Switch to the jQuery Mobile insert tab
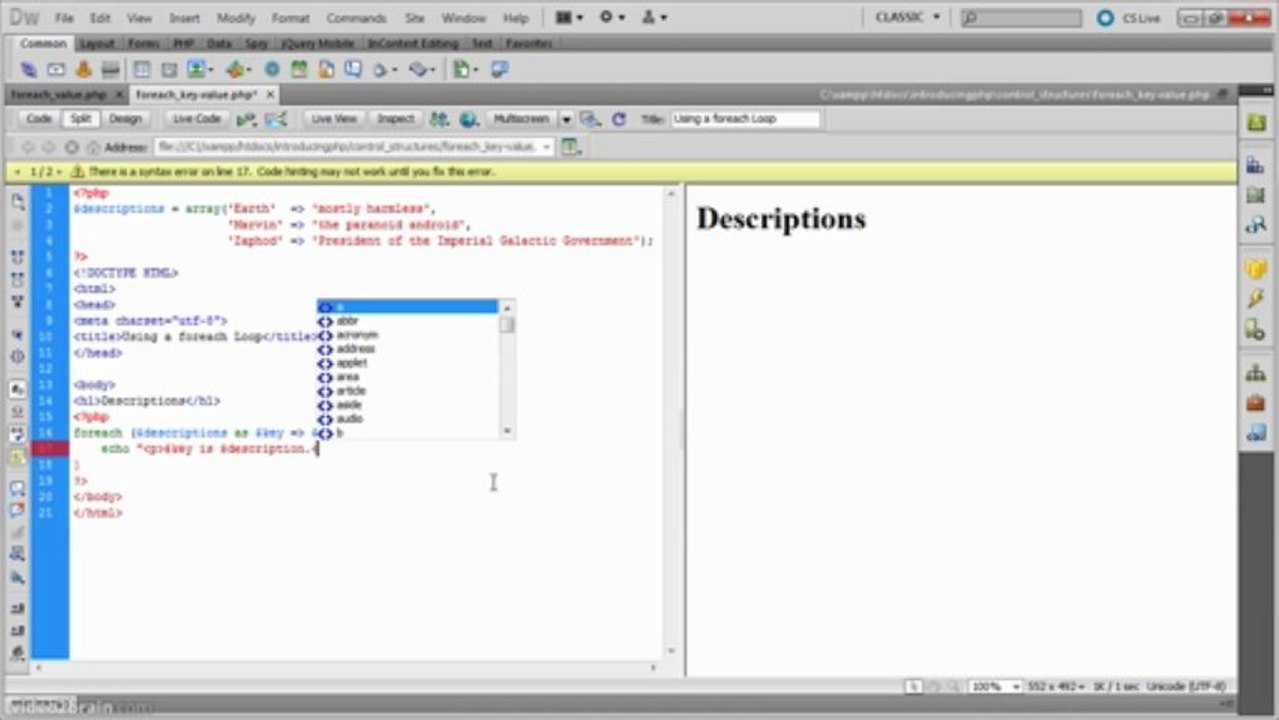 point(318,44)
